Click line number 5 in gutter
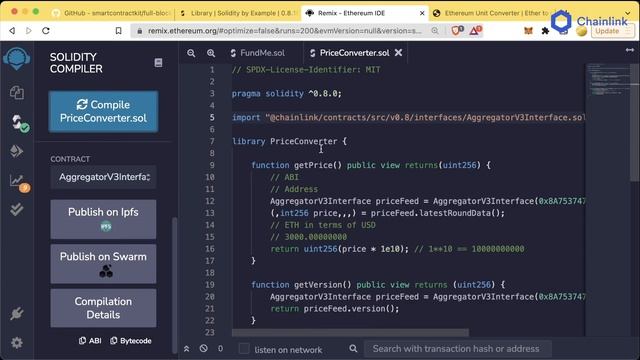The image size is (640, 360). [x=212, y=118]
